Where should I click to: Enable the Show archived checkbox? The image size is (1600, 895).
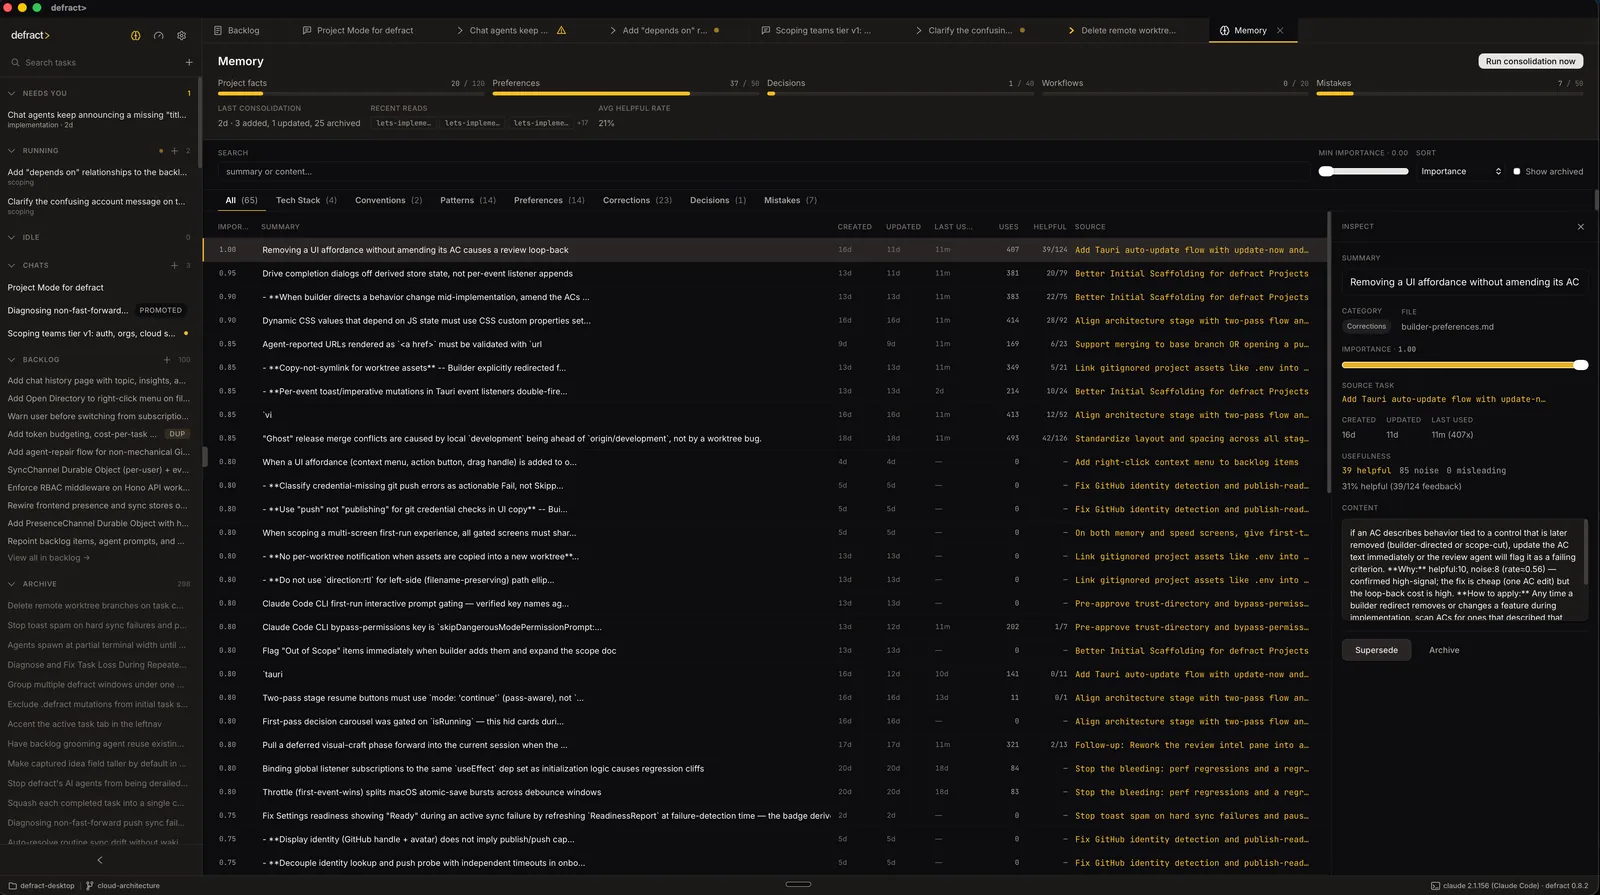click(1517, 172)
